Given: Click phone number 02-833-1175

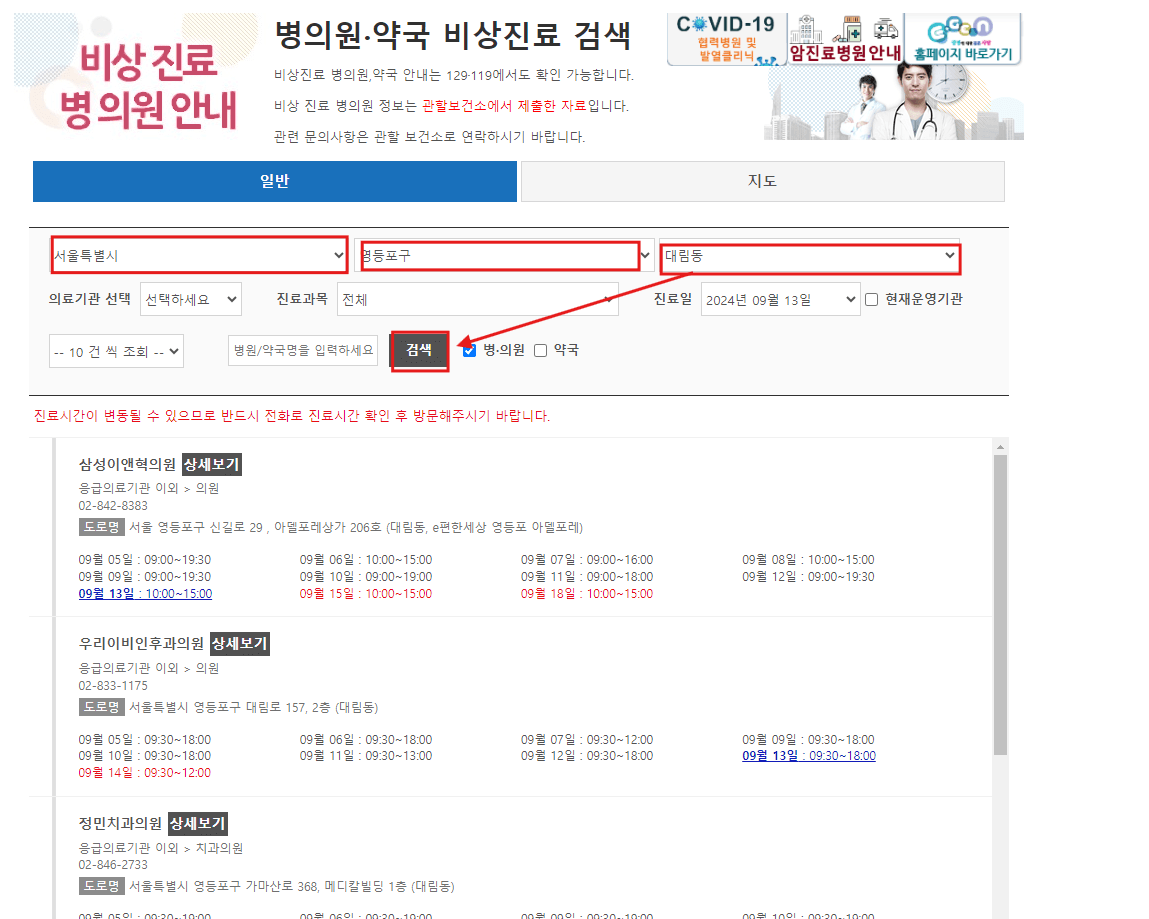Looking at the screenshot, I should [113, 686].
